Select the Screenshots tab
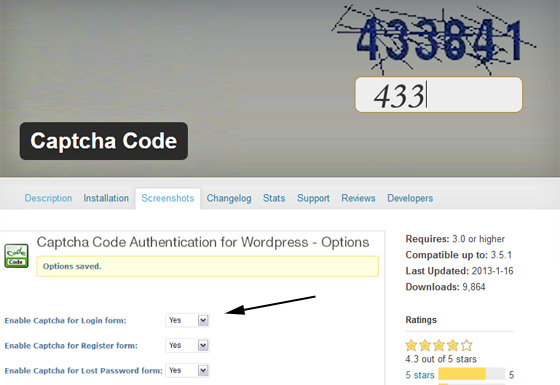This screenshot has height=385, width=560. tap(168, 198)
